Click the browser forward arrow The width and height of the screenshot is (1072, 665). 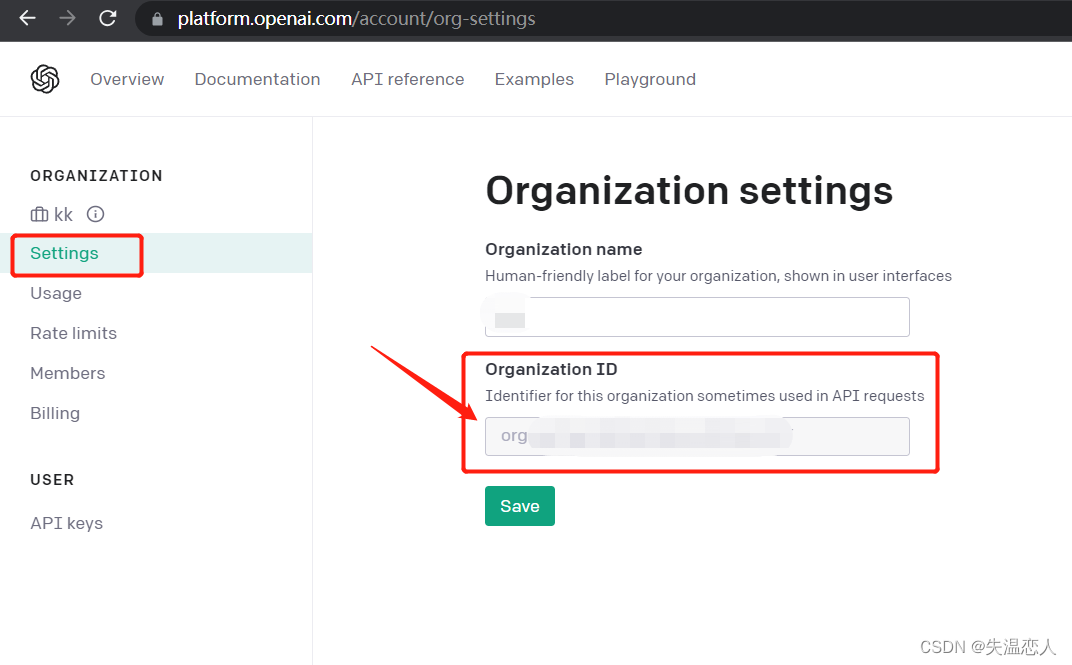click(67, 18)
